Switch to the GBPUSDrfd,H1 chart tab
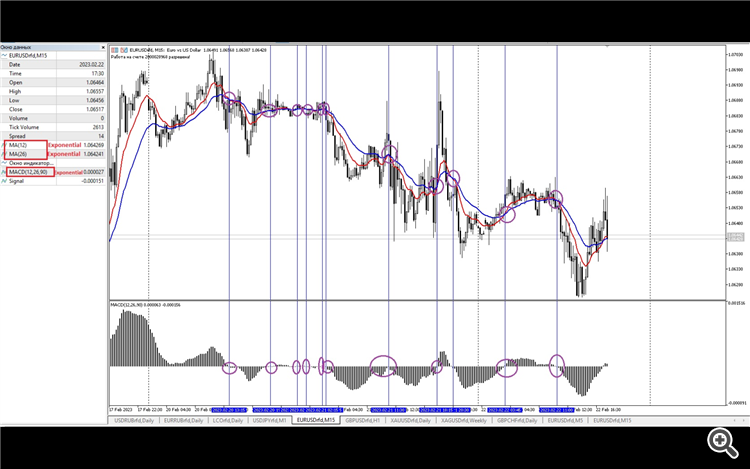Screen dimensions: 750x469 click(362, 420)
